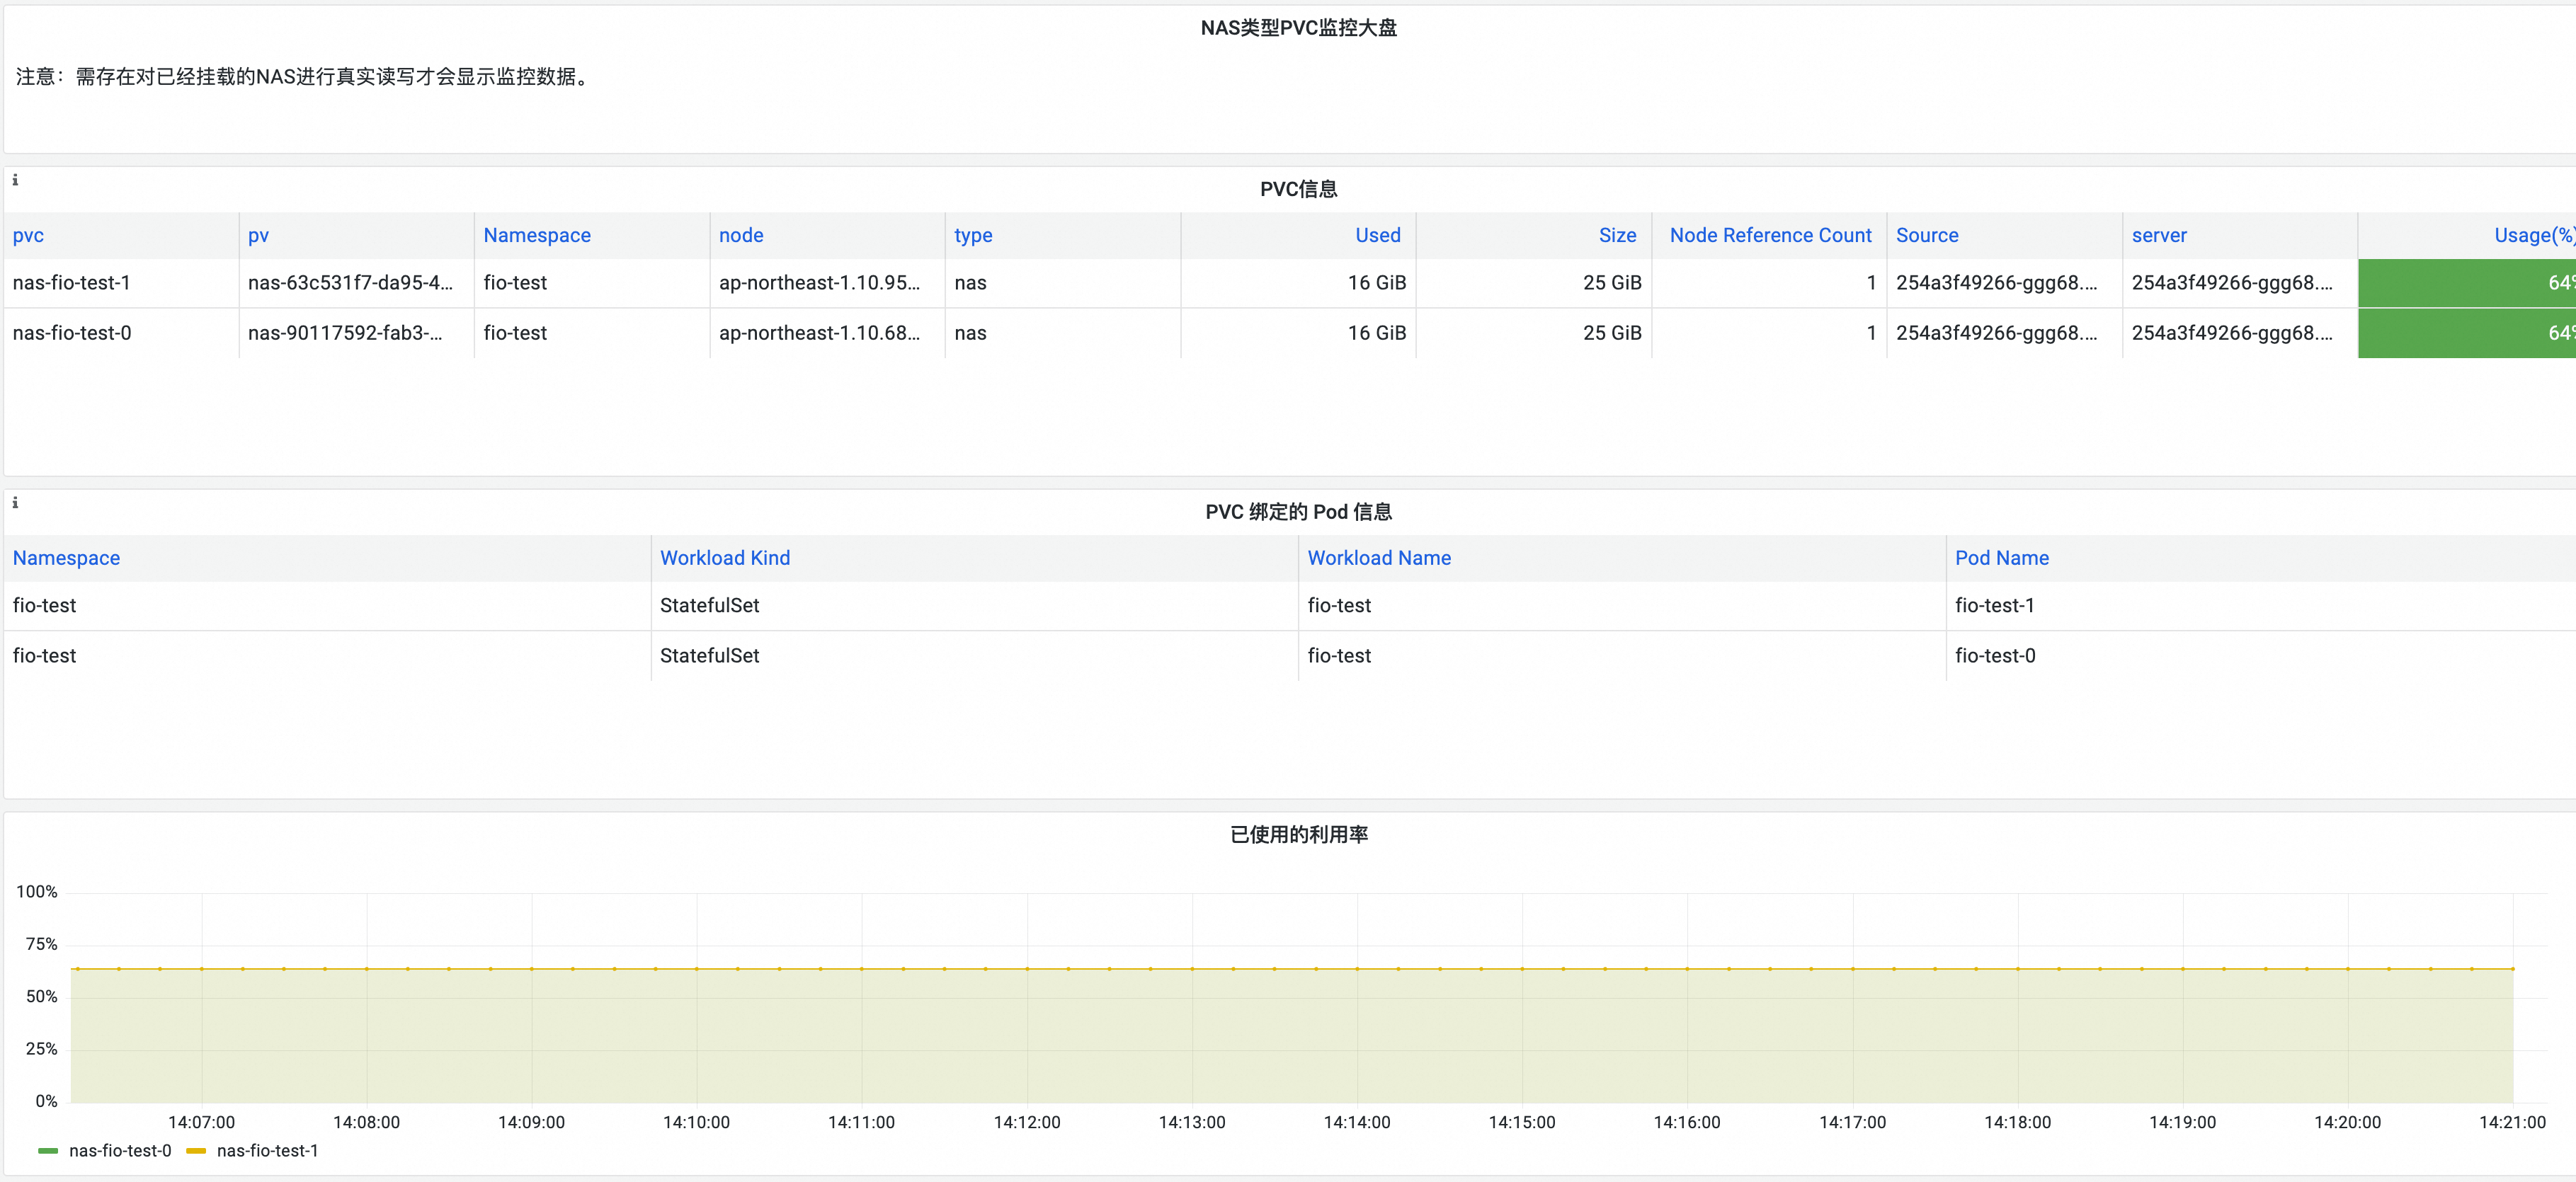This screenshot has height=1182, width=2576.
Task: Sort by Pod Name column header
Action: pos(2001,558)
